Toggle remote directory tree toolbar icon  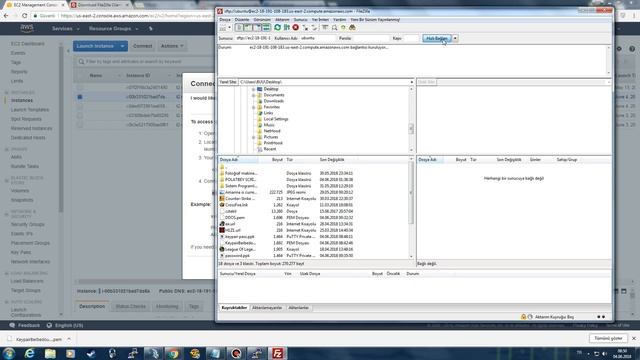[x=258, y=28]
